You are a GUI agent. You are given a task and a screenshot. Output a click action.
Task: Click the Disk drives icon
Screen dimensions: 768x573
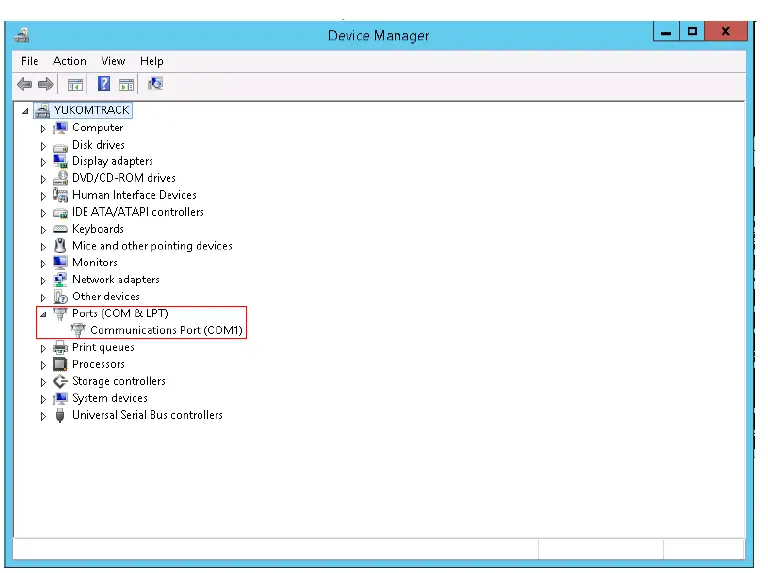(x=60, y=146)
